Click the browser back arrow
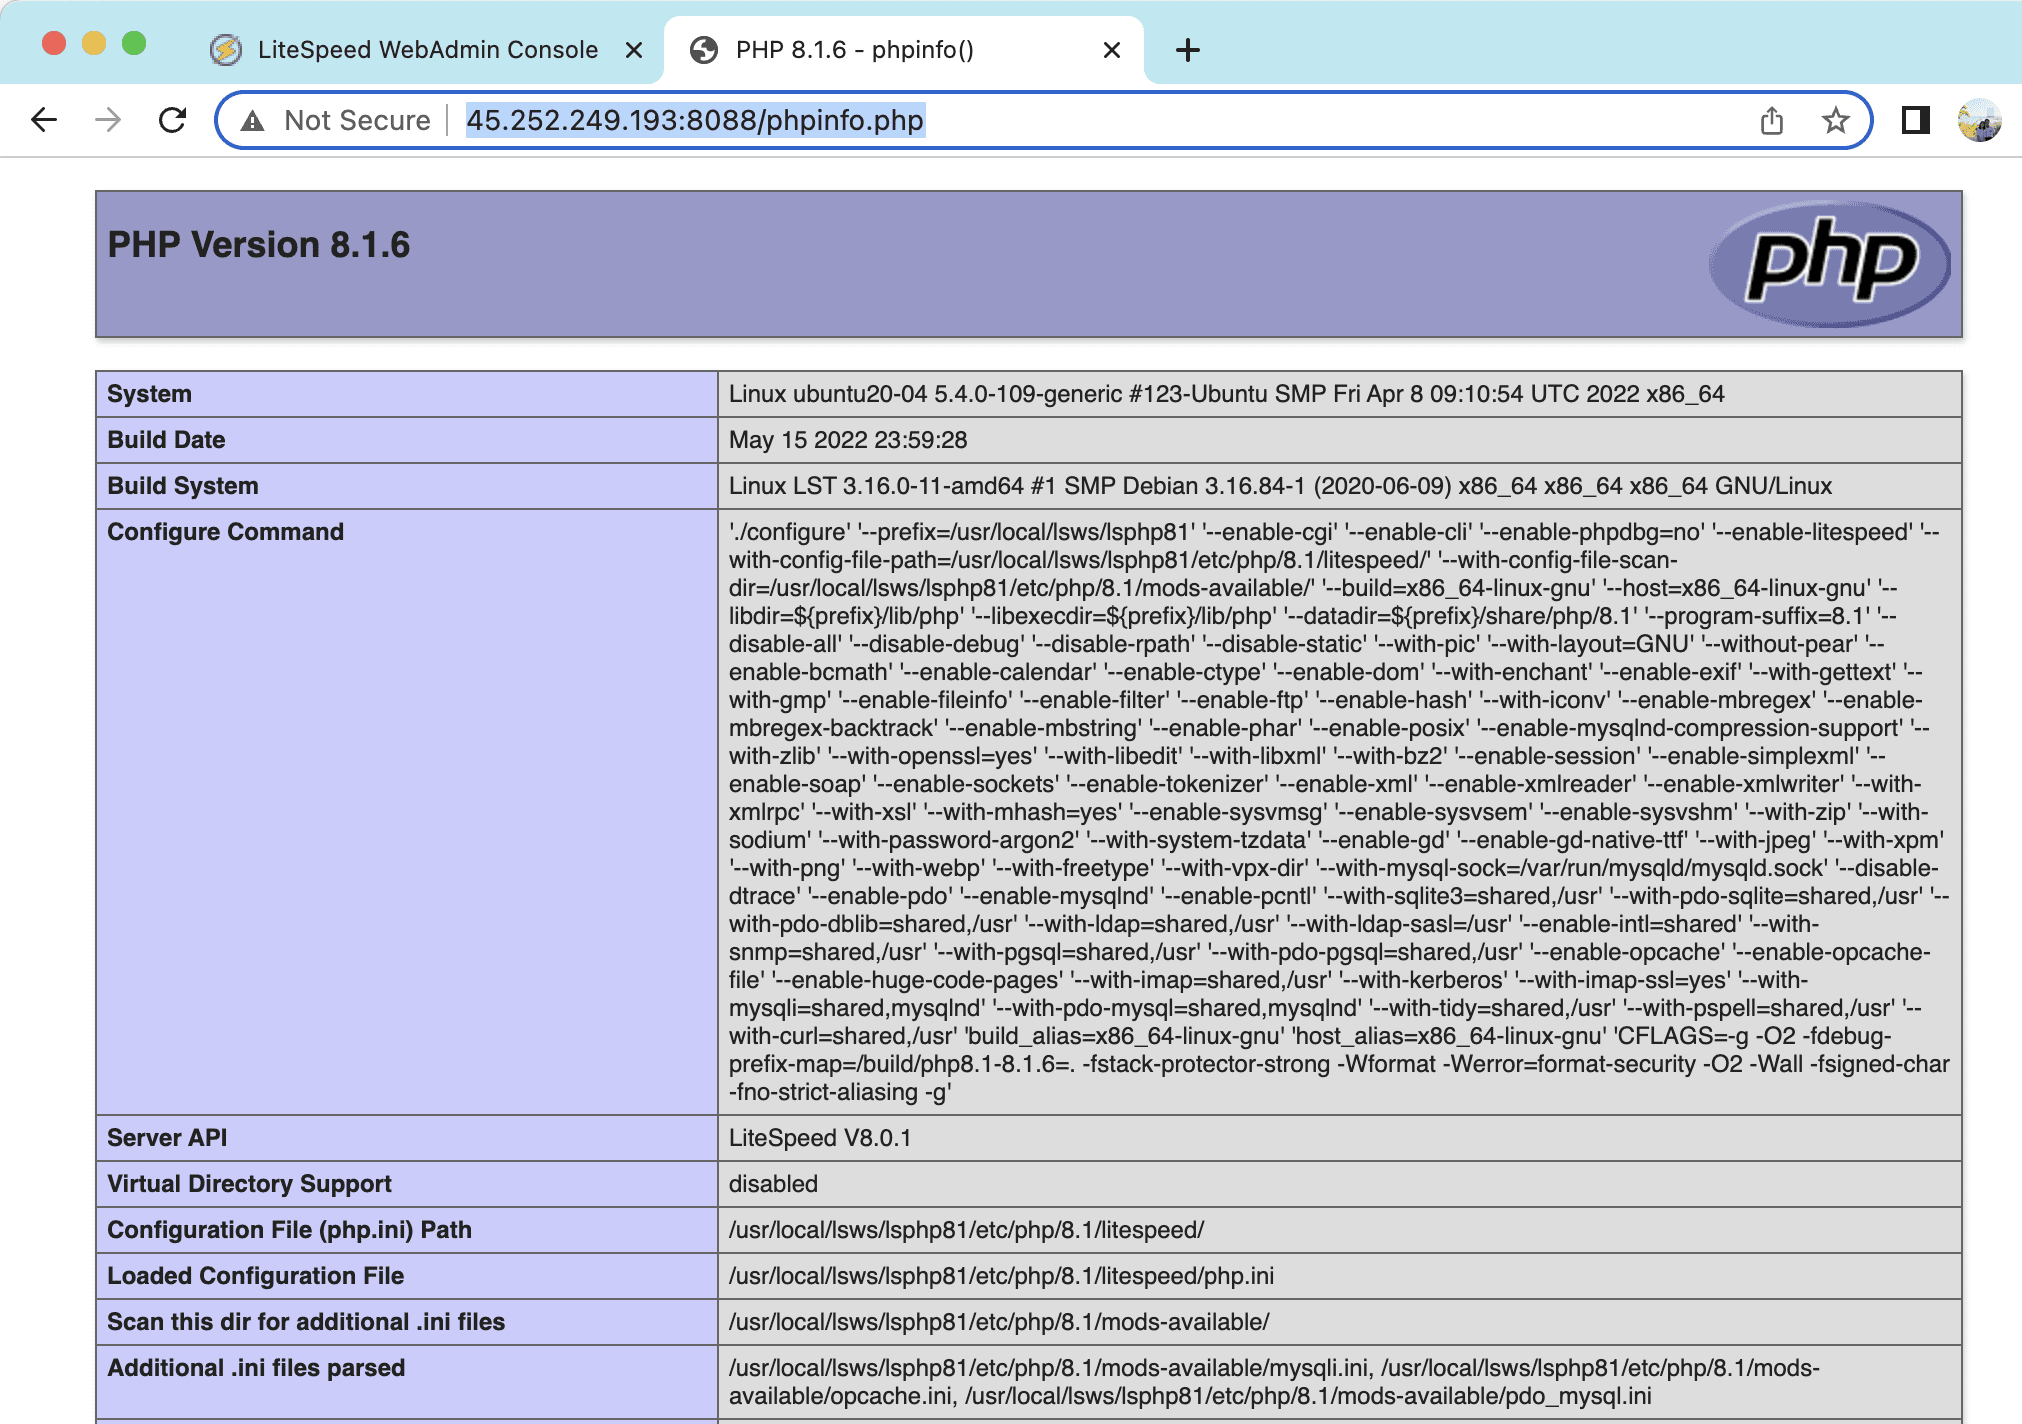Viewport: 2022px width, 1424px height. 44,120
